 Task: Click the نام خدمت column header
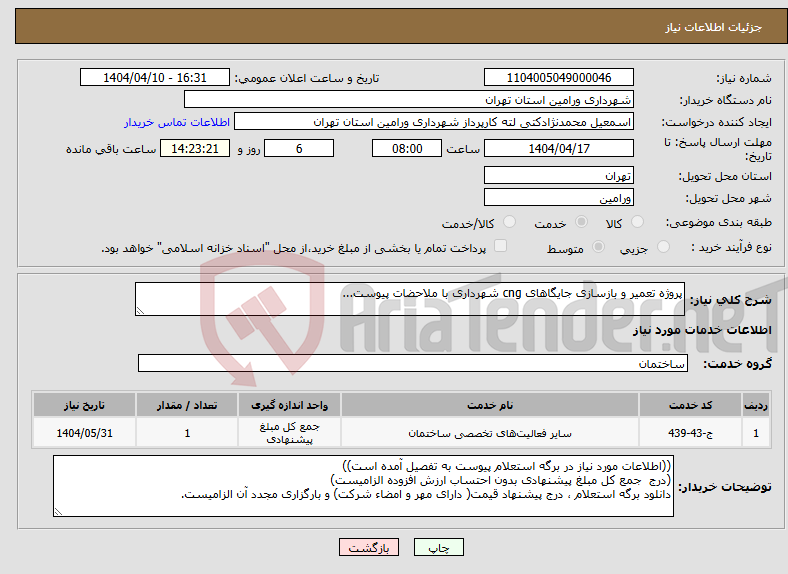[489, 405]
